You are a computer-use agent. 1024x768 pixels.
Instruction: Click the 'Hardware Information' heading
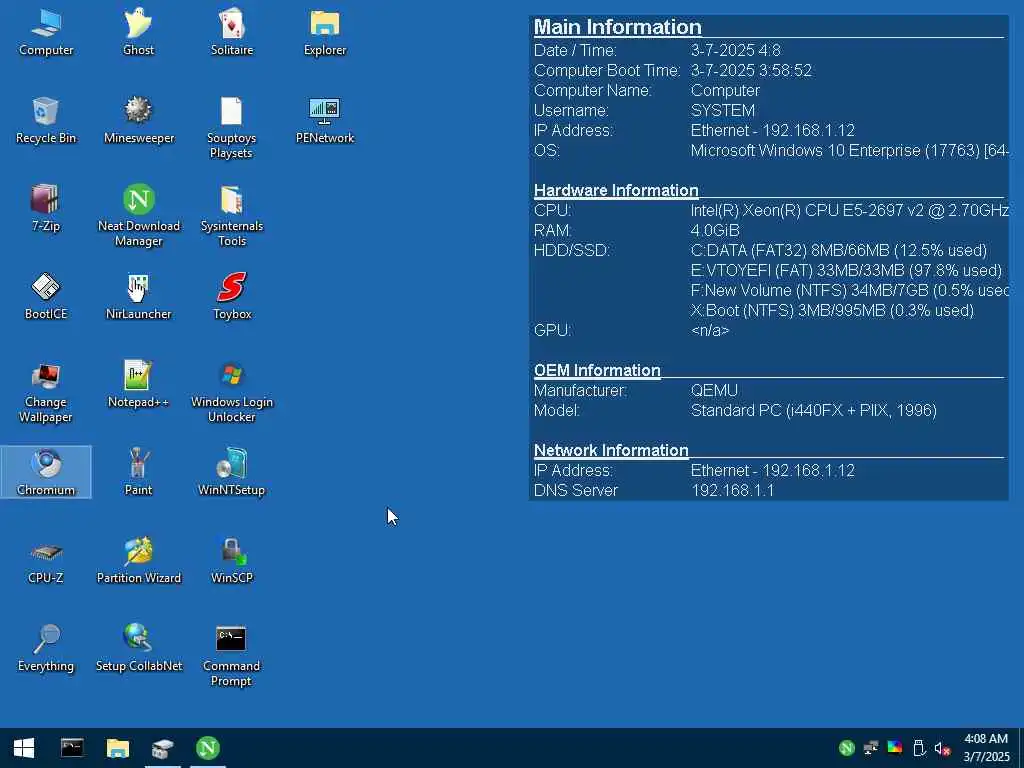click(x=616, y=190)
